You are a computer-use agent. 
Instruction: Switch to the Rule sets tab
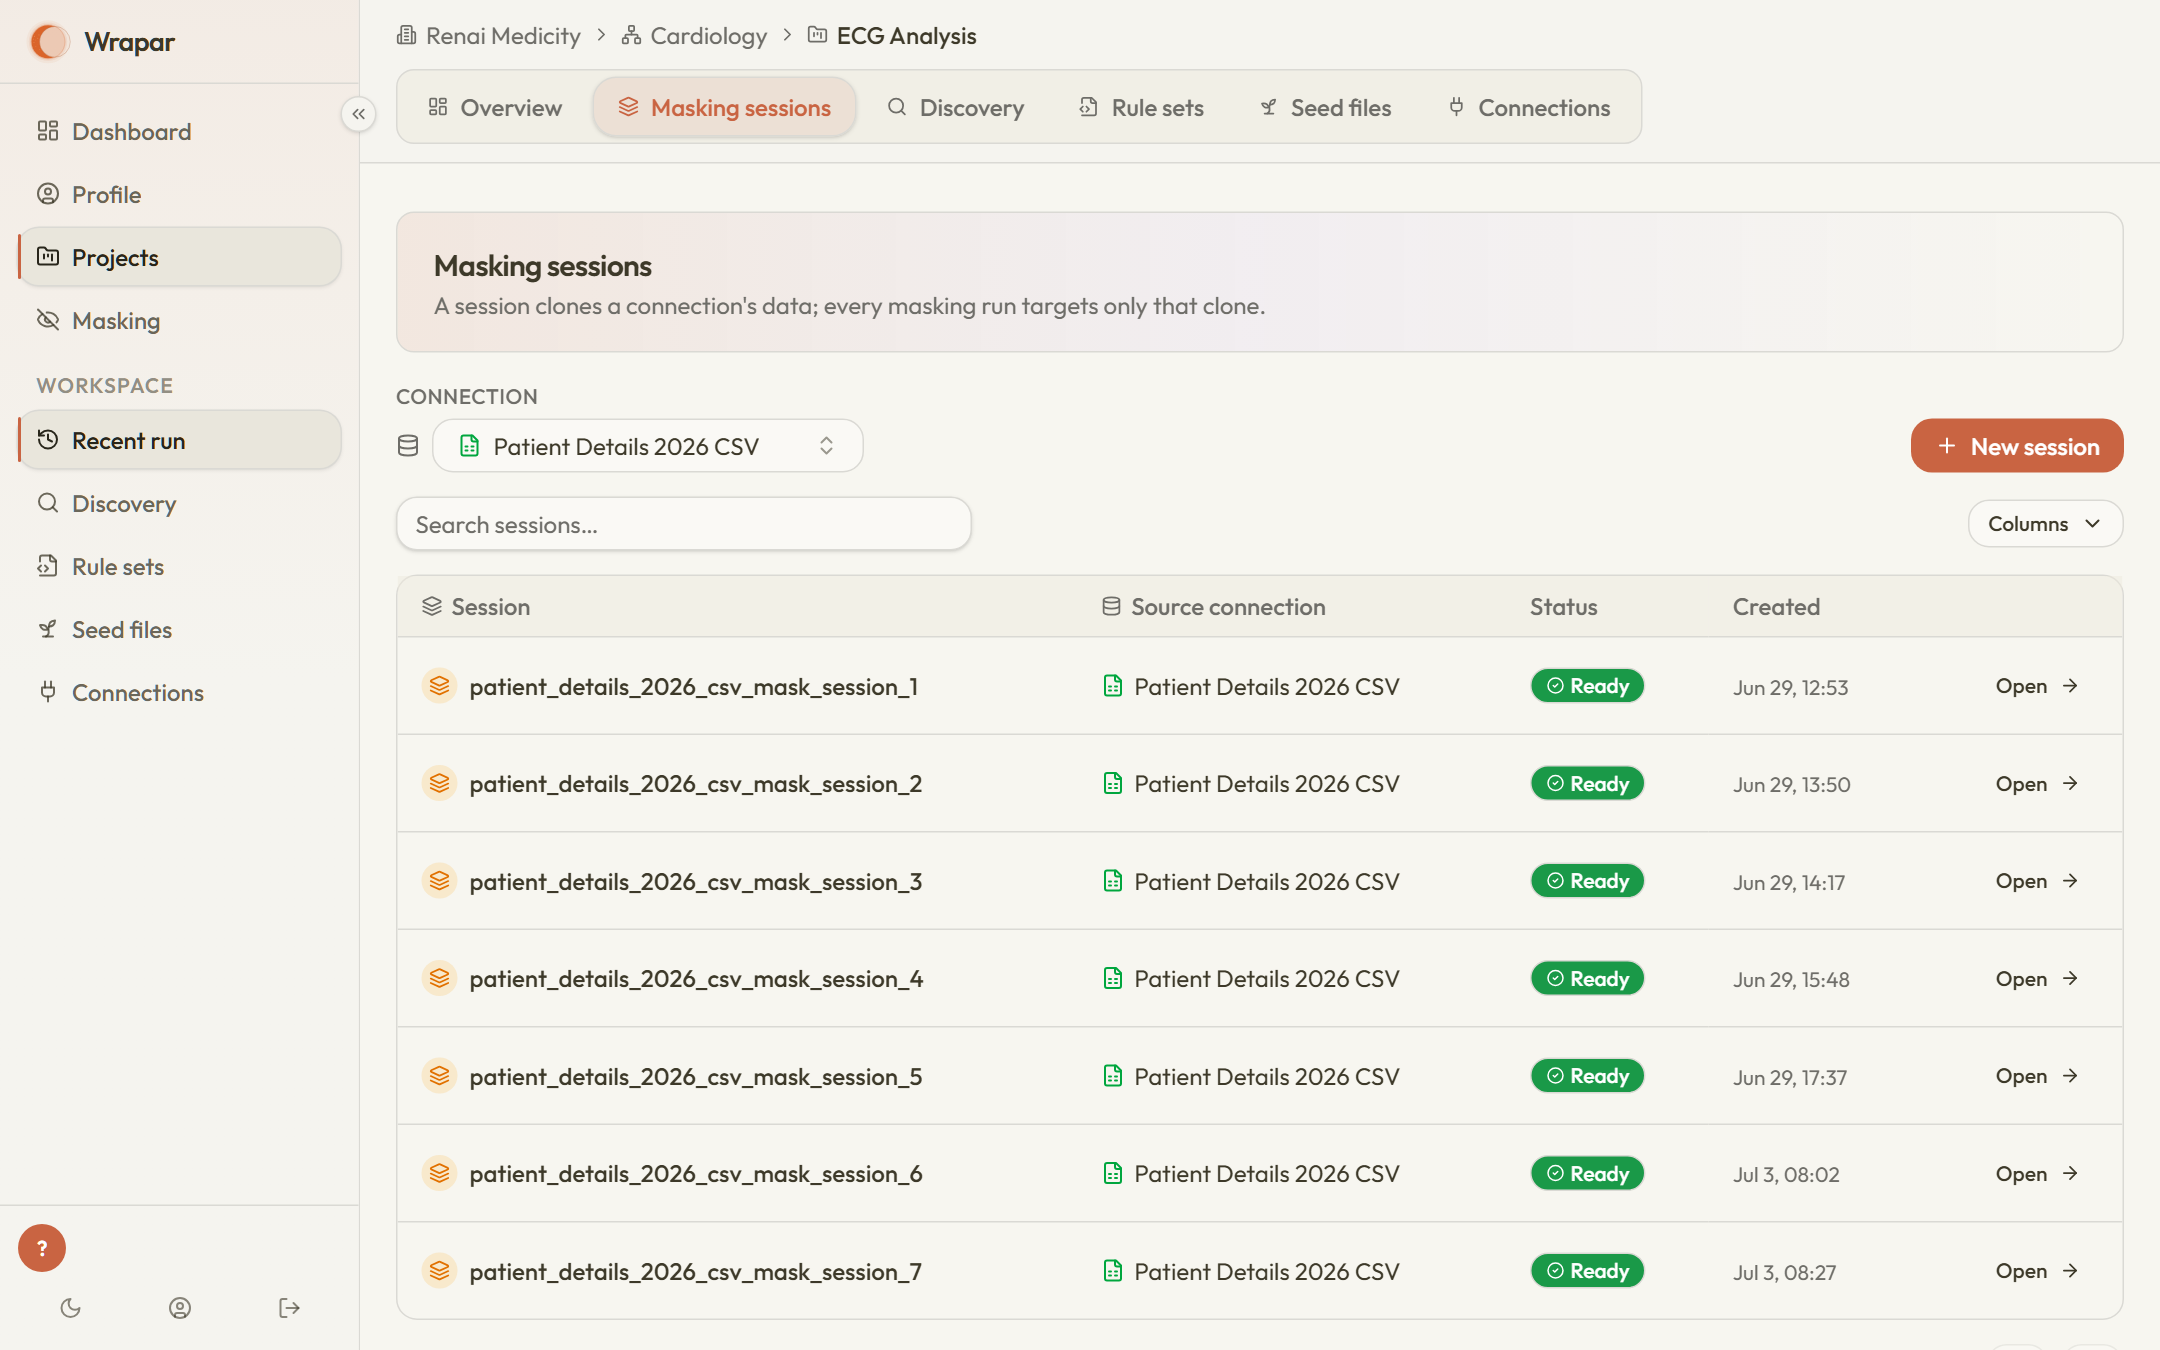pos(1142,107)
